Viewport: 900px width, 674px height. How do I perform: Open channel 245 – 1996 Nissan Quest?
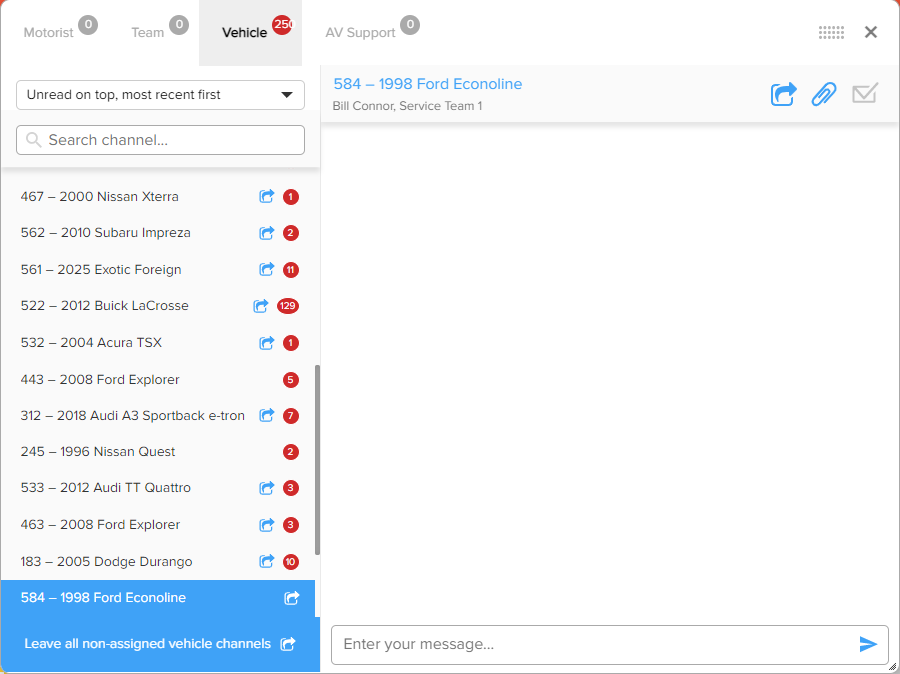(158, 452)
